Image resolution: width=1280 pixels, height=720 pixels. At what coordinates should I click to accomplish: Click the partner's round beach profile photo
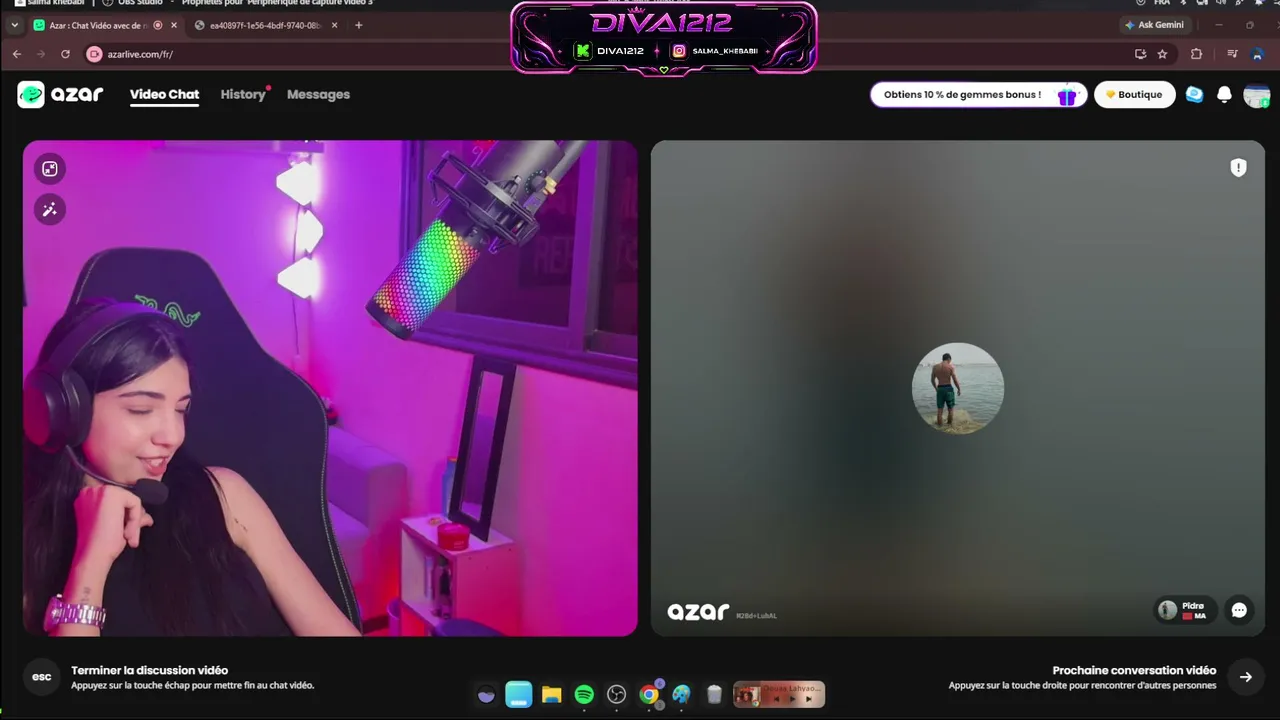point(958,388)
